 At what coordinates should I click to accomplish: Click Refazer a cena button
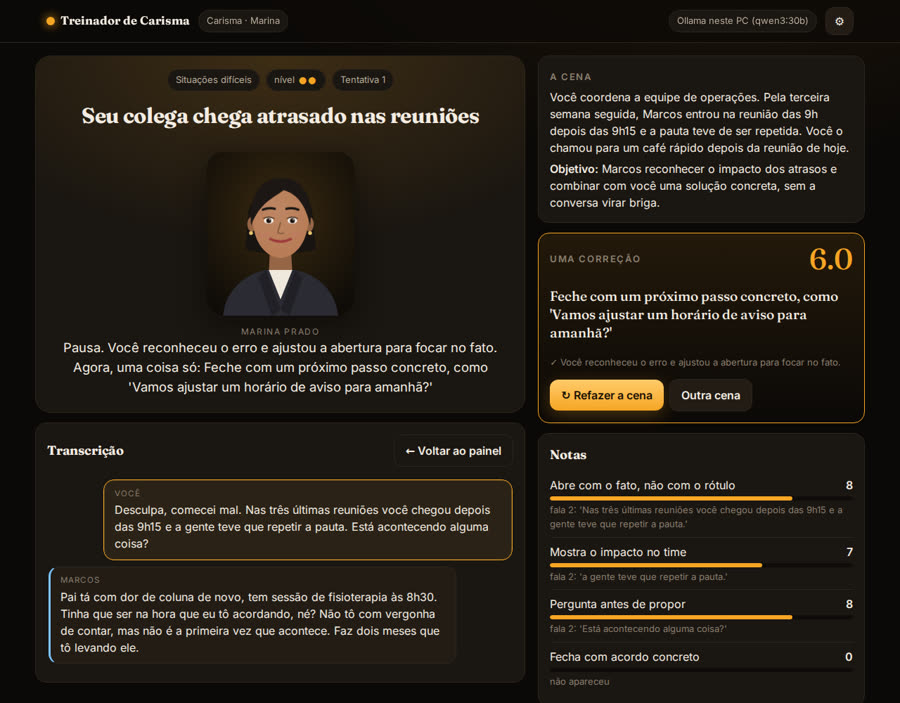point(607,395)
